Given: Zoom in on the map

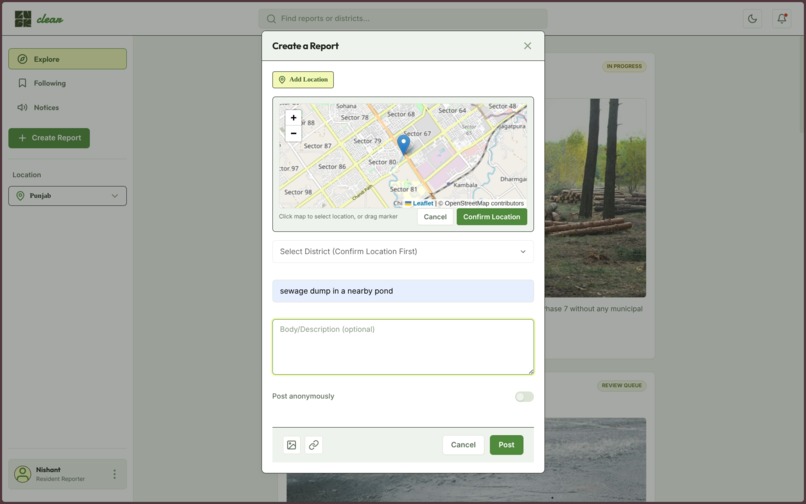Looking at the screenshot, I should [x=294, y=118].
